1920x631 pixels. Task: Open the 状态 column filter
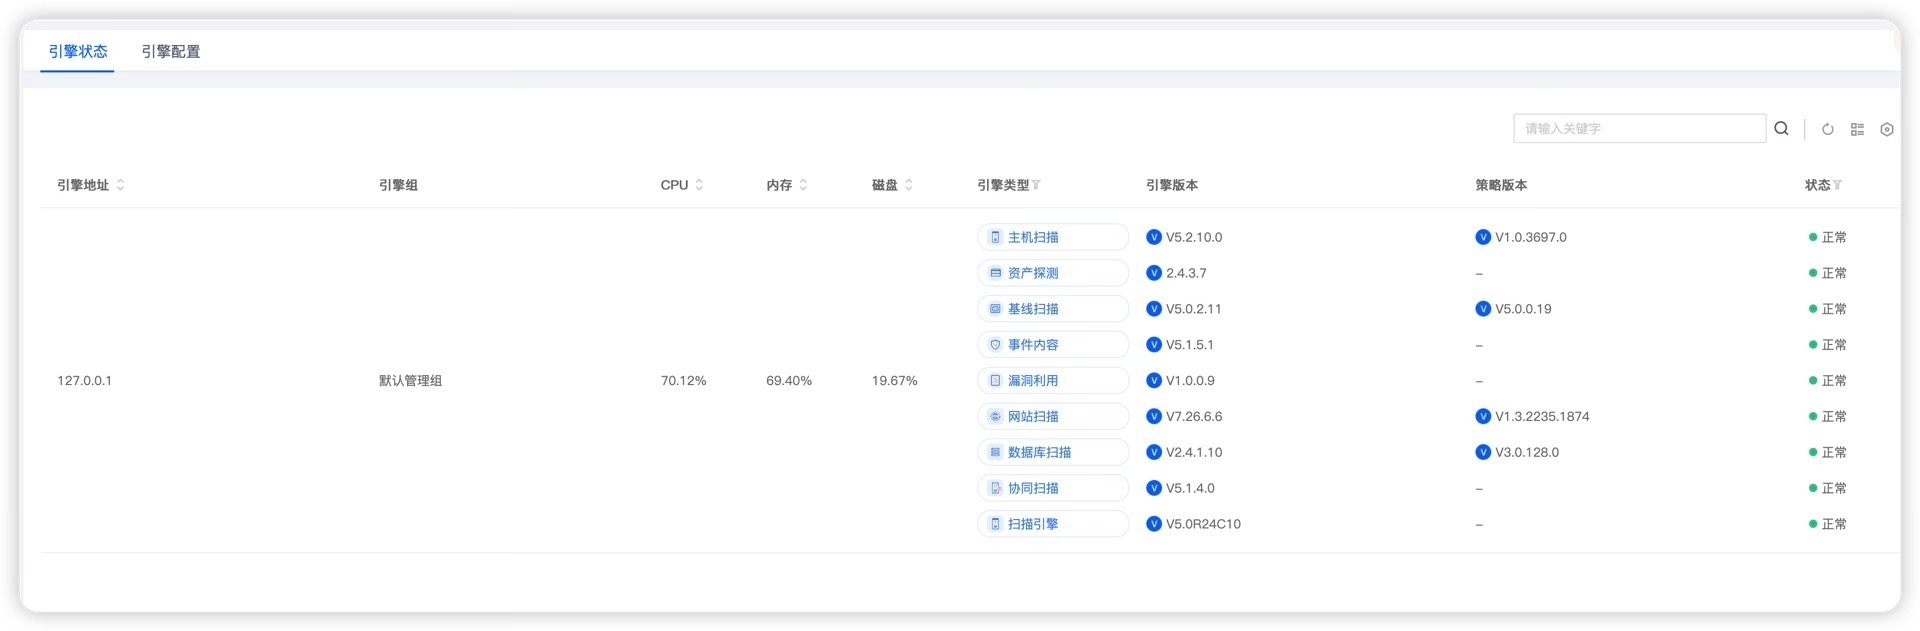tap(1838, 185)
